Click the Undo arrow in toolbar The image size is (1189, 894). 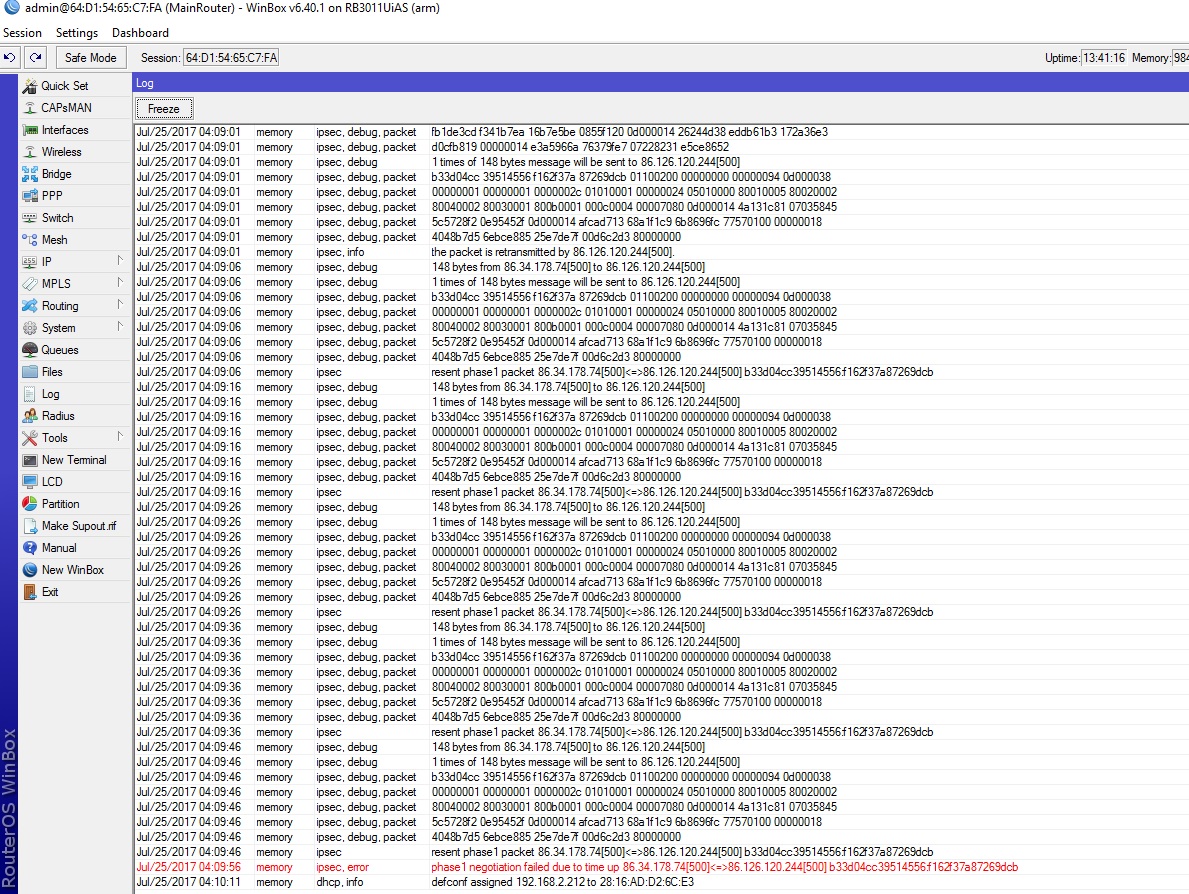click(10, 58)
